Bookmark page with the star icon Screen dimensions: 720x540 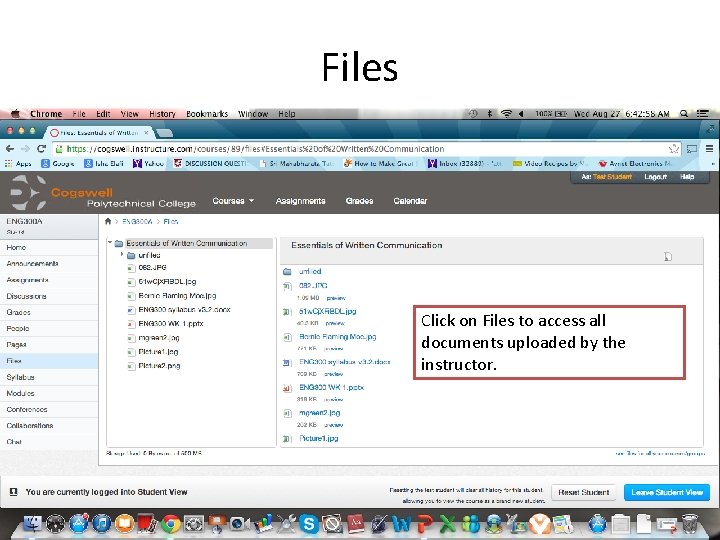[x=674, y=149]
